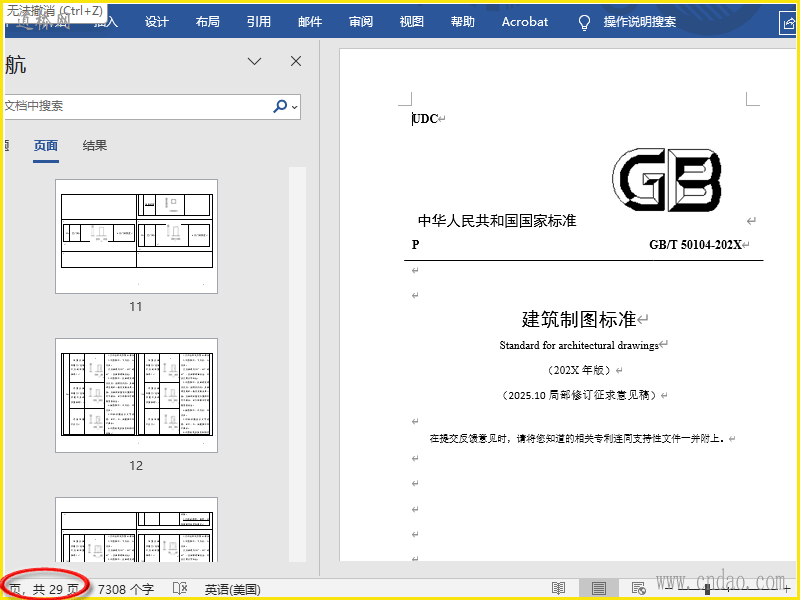Image resolution: width=800 pixels, height=600 pixels.
Task: Click the share icon in ribbon corner
Action: (x=788, y=23)
